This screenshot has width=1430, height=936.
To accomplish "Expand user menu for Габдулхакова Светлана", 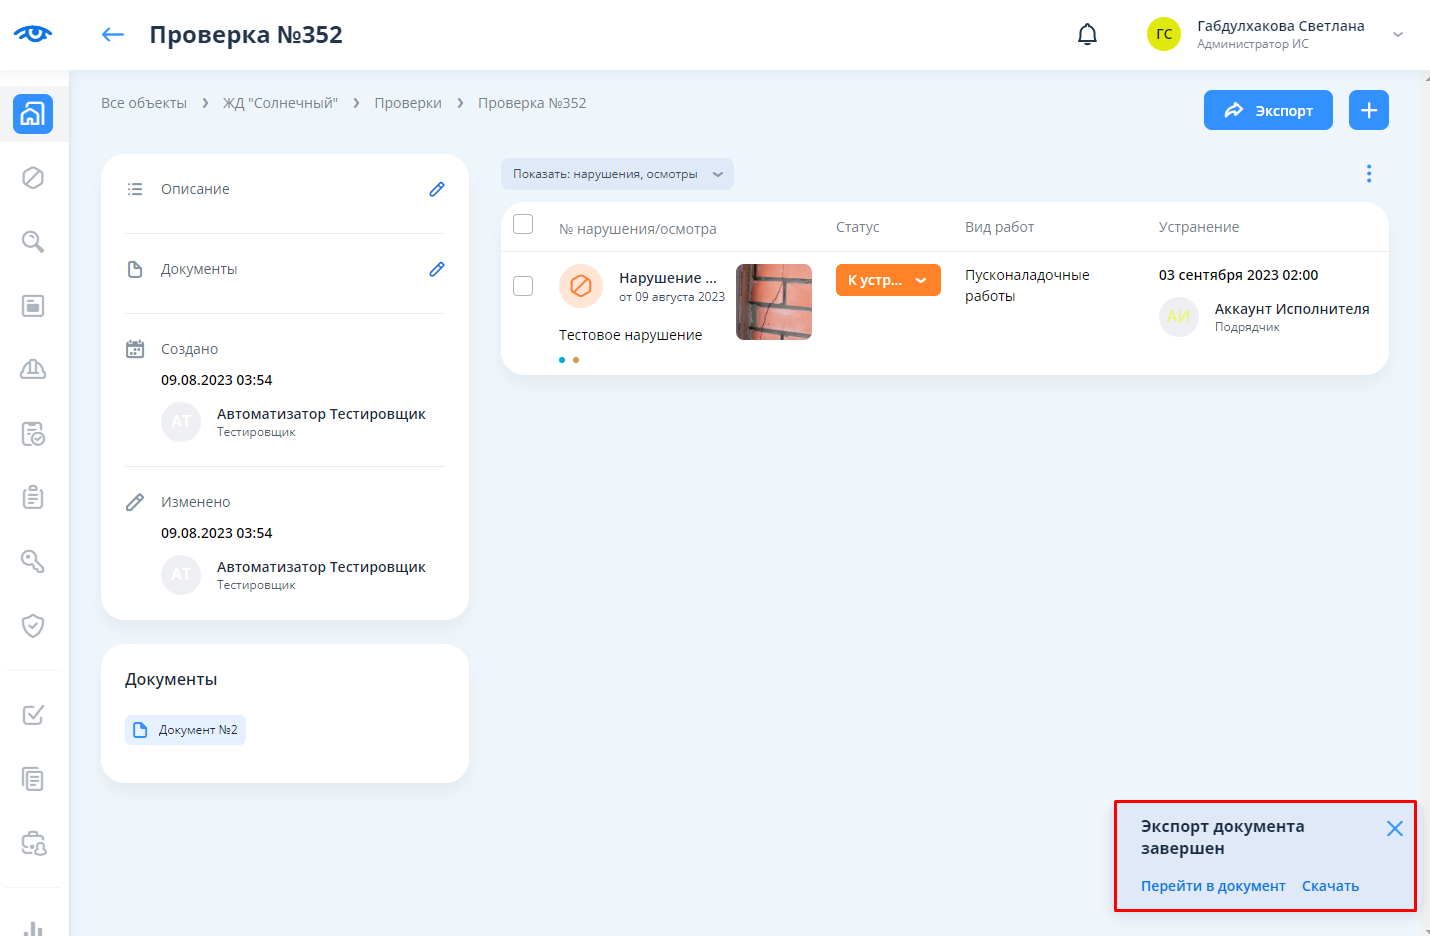I will point(1397,35).
